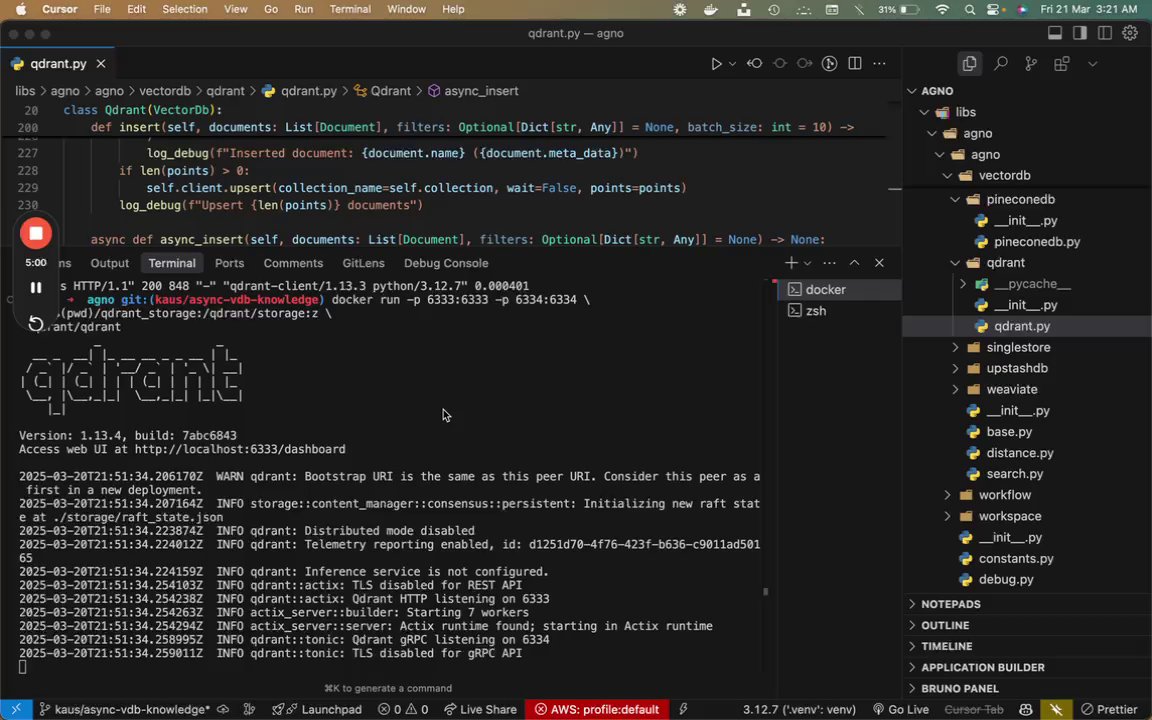Click Go Live in status bar
Image resolution: width=1152 pixels, height=720 pixels.
click(x=901, y=710)
